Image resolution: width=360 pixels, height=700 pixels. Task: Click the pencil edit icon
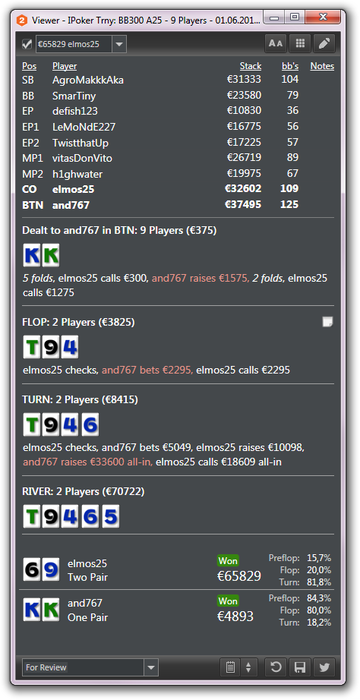(x=324, y=43)
